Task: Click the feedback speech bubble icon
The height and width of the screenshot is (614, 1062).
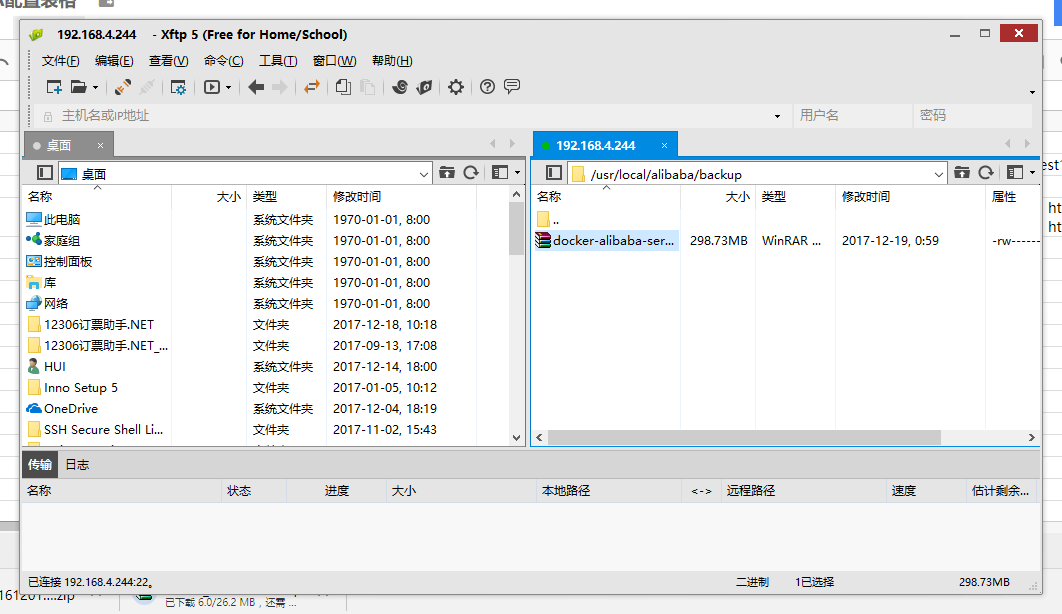Action: (512, 87)
